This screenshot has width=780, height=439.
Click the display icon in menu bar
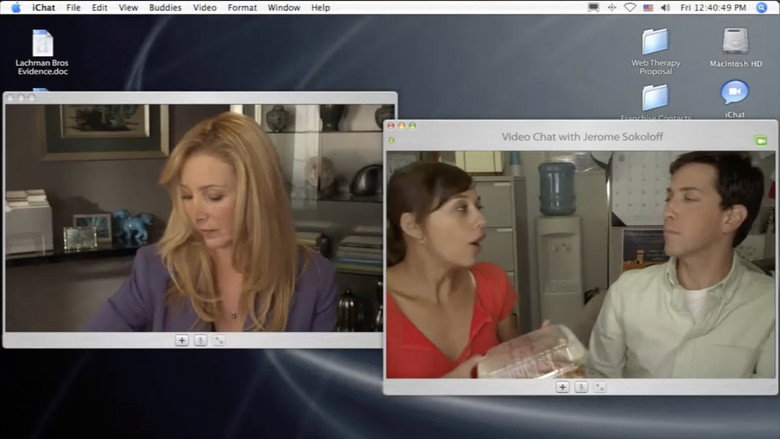pos(593,7)
